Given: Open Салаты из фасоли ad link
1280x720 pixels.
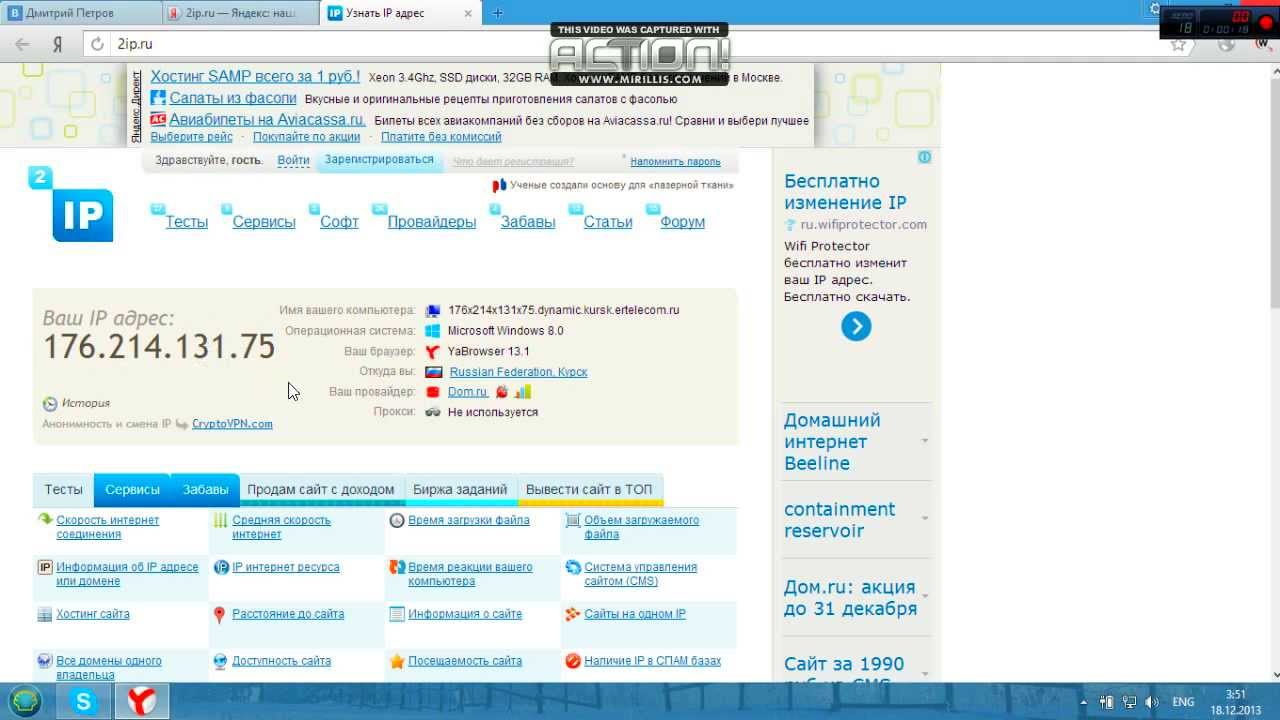Looking at the screenshot, I should click(x=233, y=98).
